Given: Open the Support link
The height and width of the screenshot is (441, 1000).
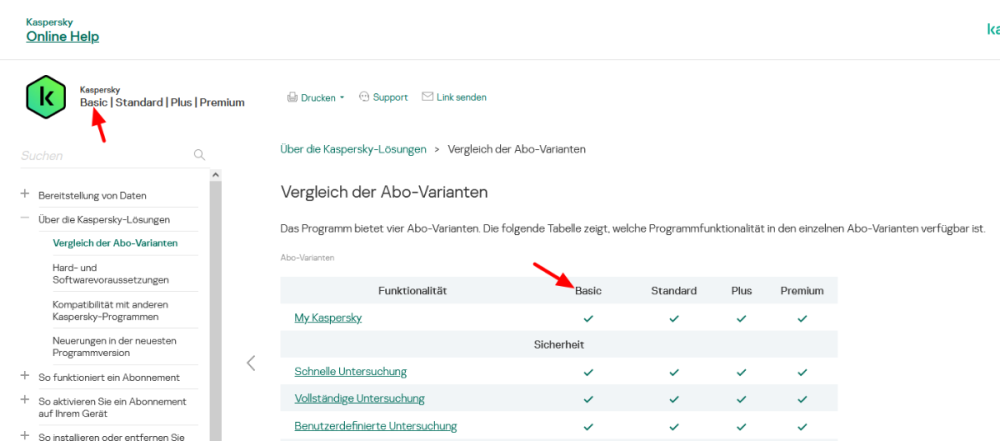Looking at the screenshot, I should pos(390,98).
